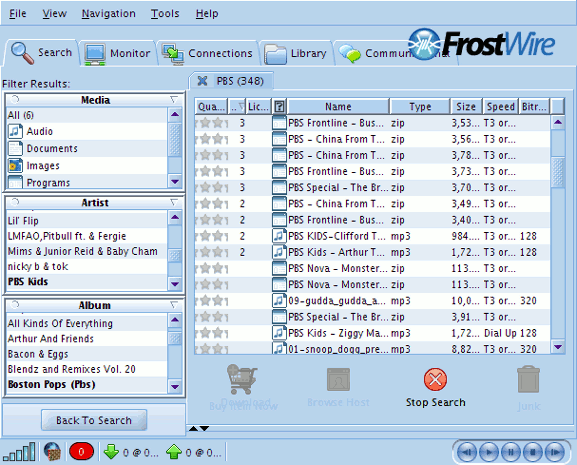Click Media list scroll up arrow
This screenshot has width=577, height=465.
pyautogui.click(x=175, y=115)
